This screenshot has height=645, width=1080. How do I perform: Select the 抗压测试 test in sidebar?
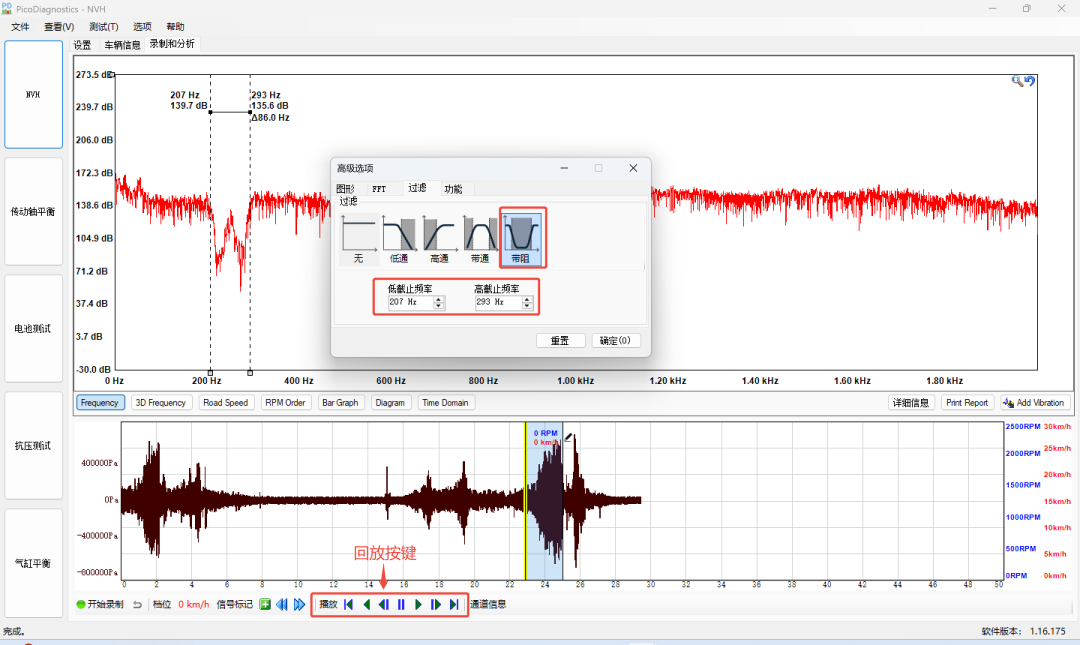coord(33,446)
